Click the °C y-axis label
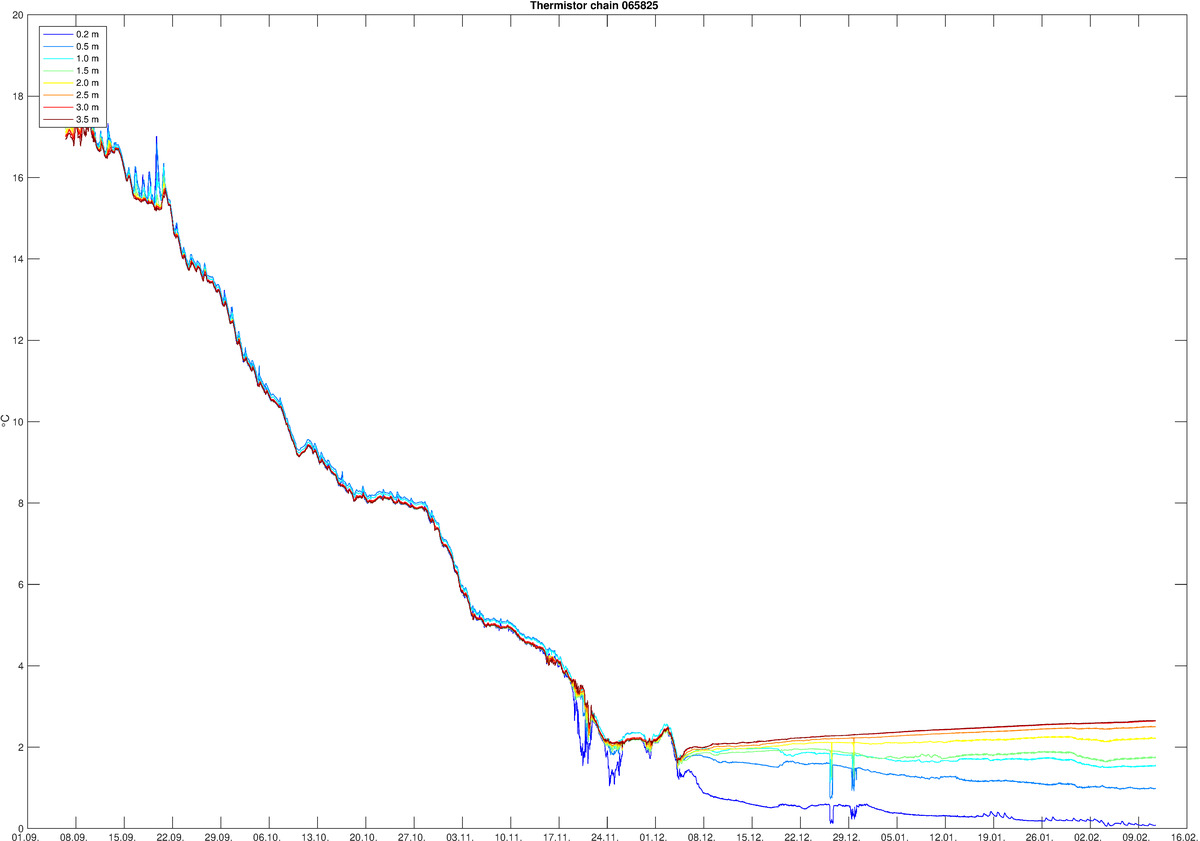Screen dimensions: 1200x841 (5, 421)
